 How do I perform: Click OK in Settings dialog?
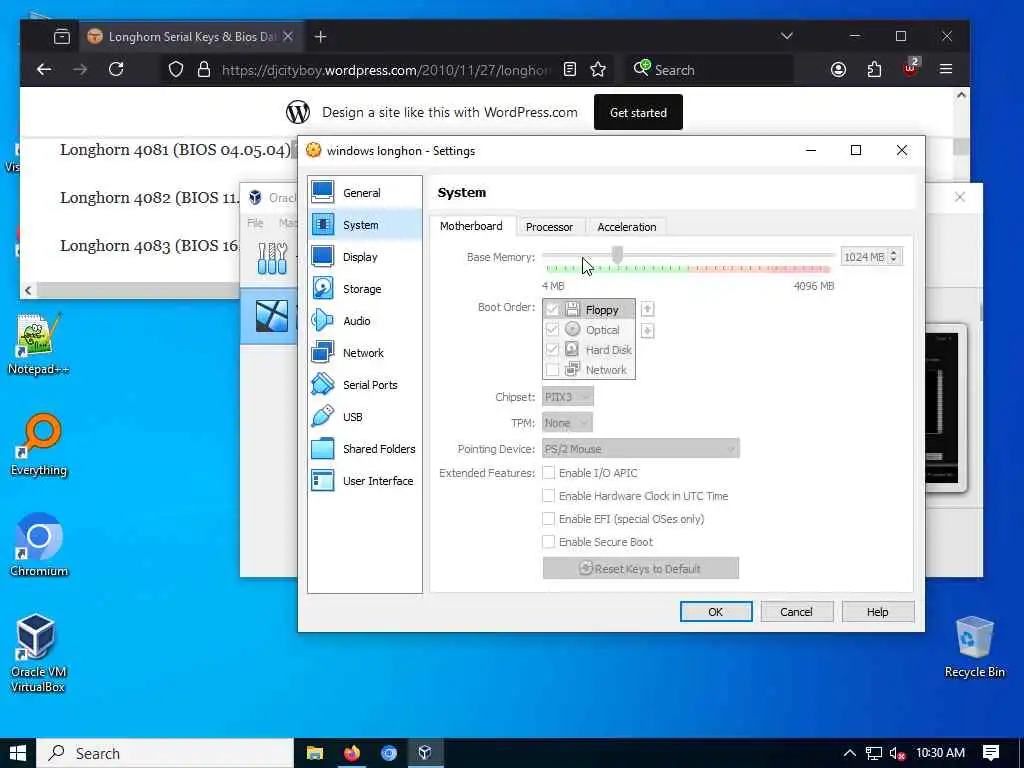point(716,611)
